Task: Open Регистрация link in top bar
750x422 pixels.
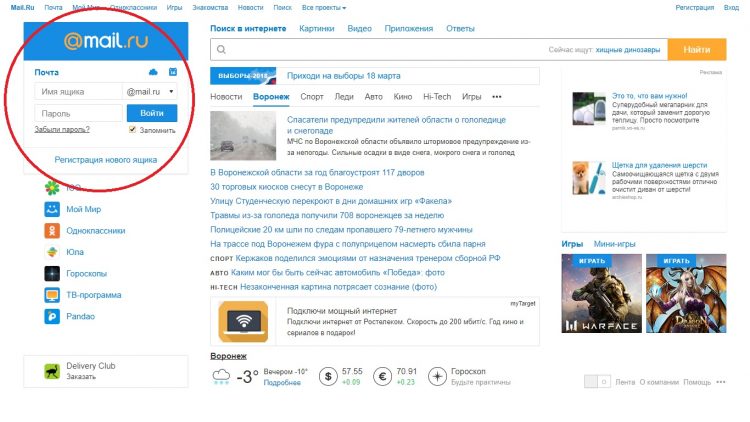Action: (695, 8)
